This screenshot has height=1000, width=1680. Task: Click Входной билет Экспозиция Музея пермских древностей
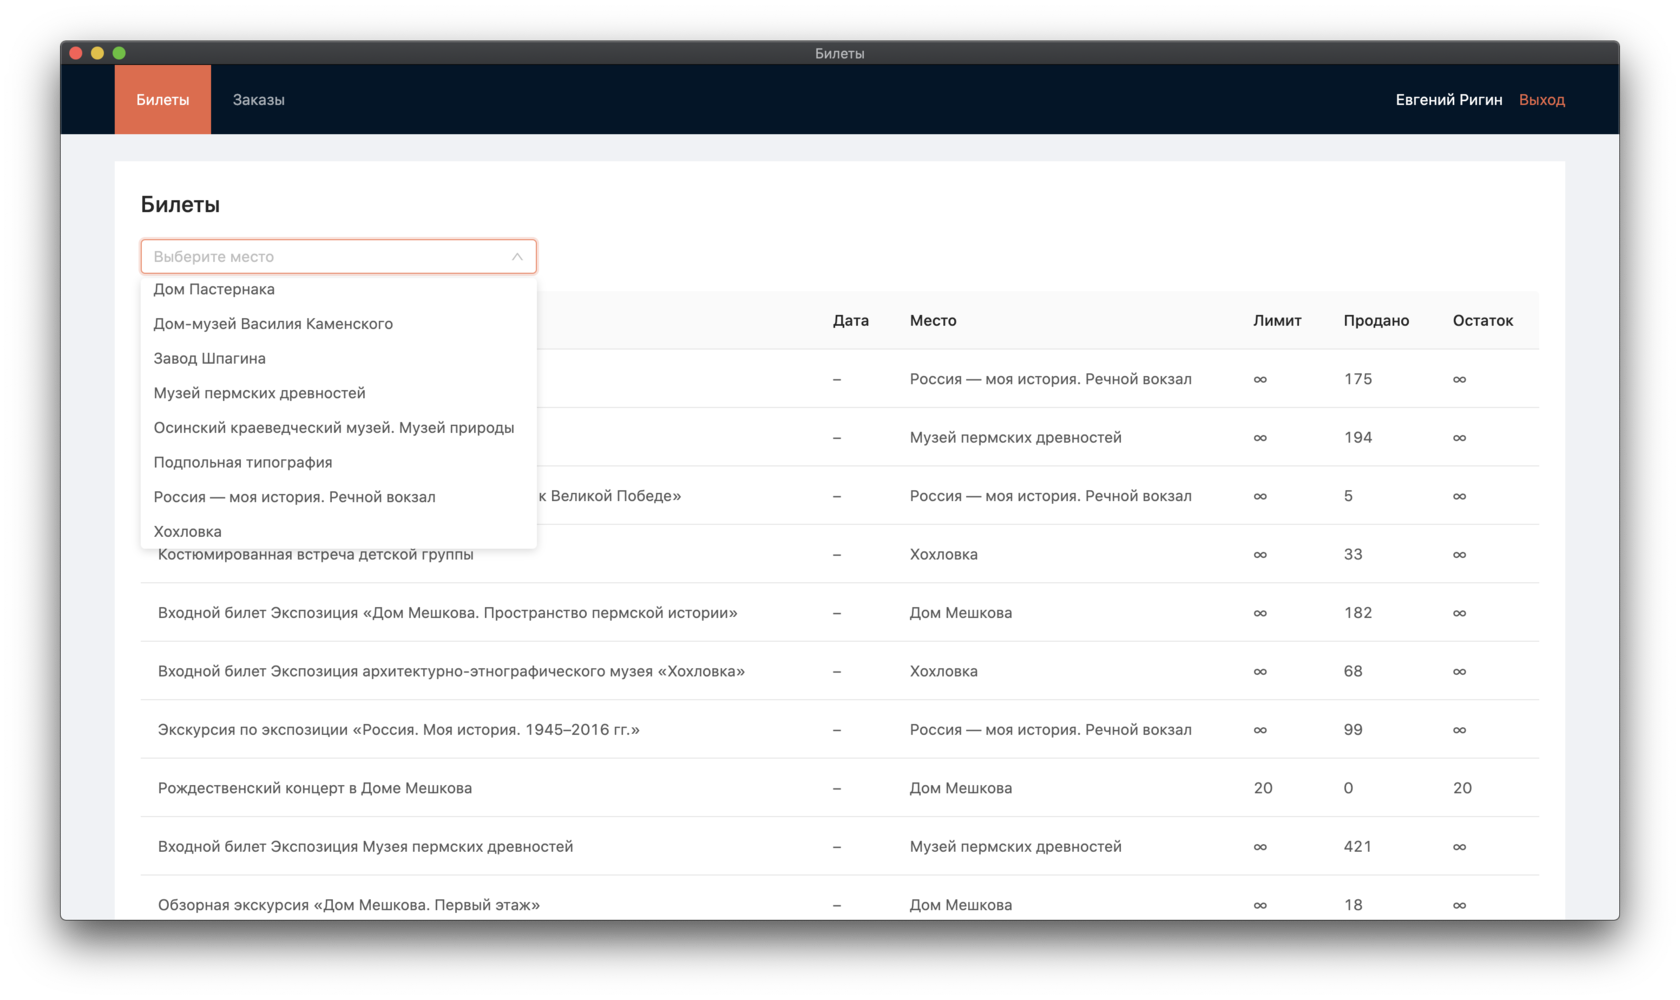pyautogui.click(x=840, y=847)
